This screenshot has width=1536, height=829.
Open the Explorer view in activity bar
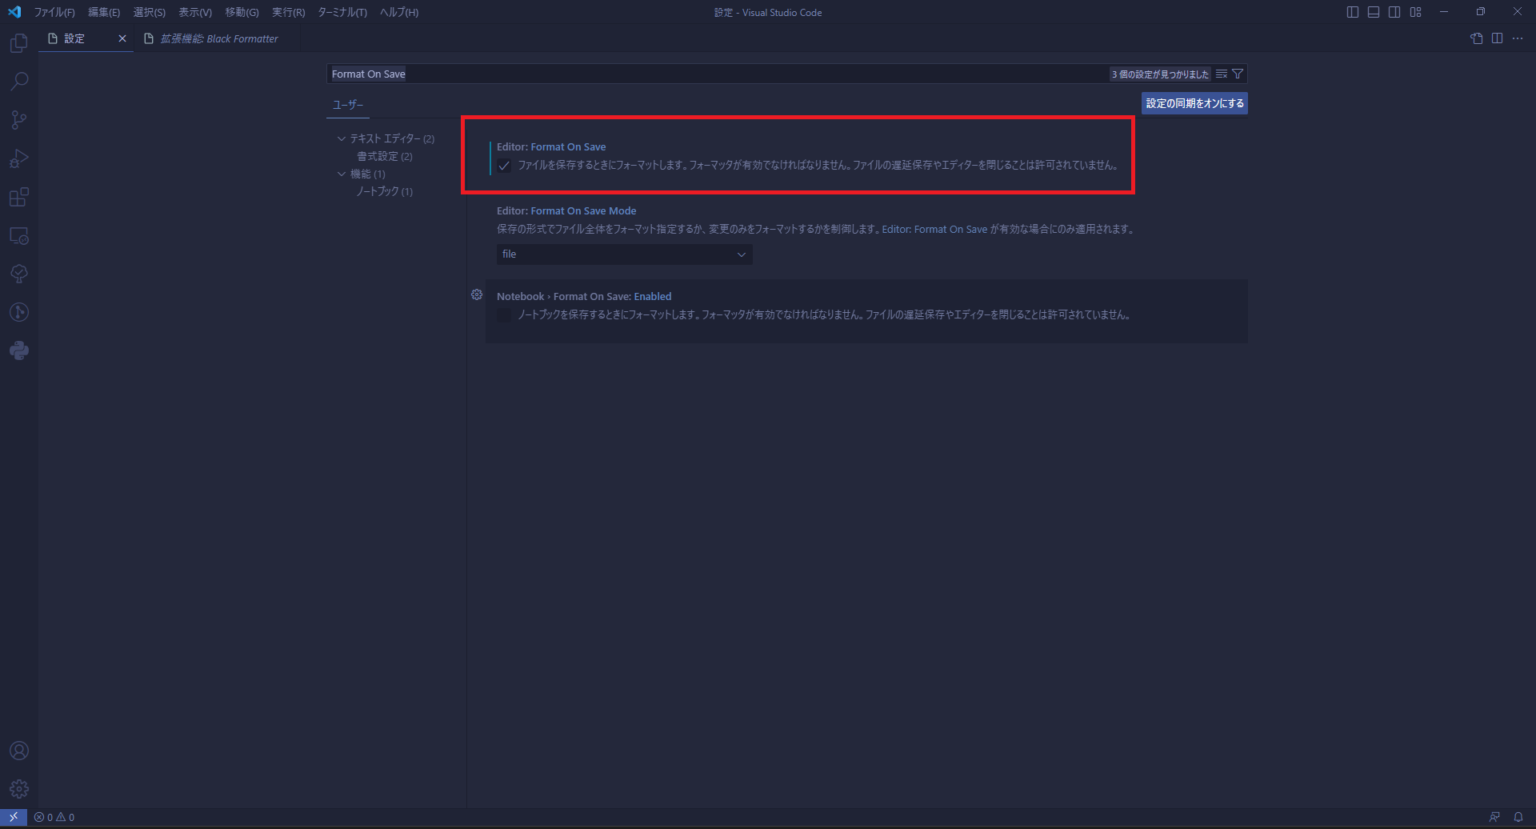pos(19,43)
